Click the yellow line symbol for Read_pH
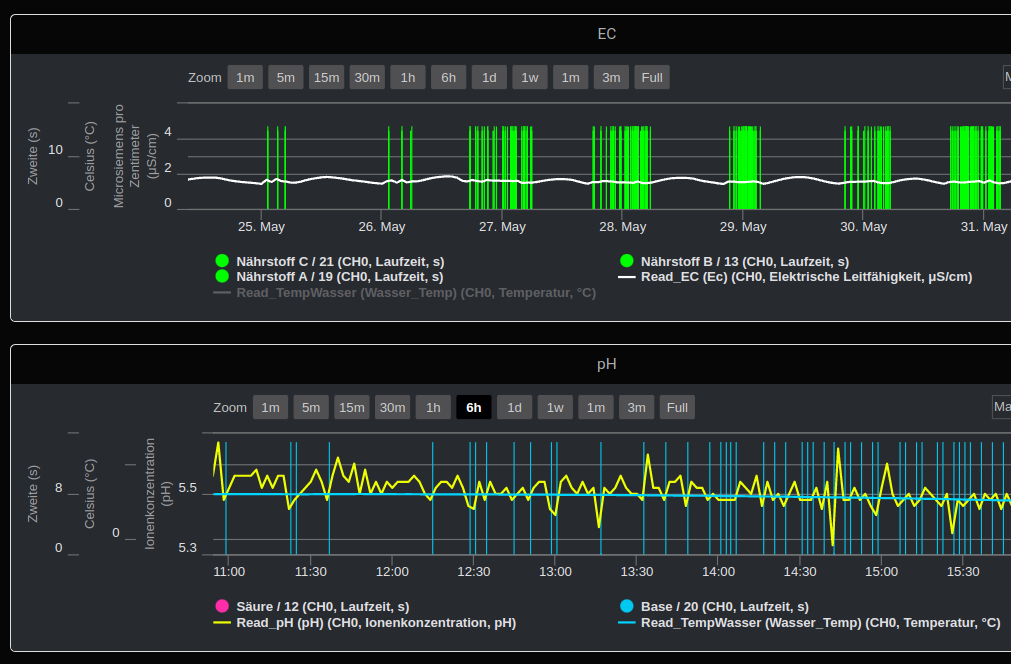 (222, 622)
